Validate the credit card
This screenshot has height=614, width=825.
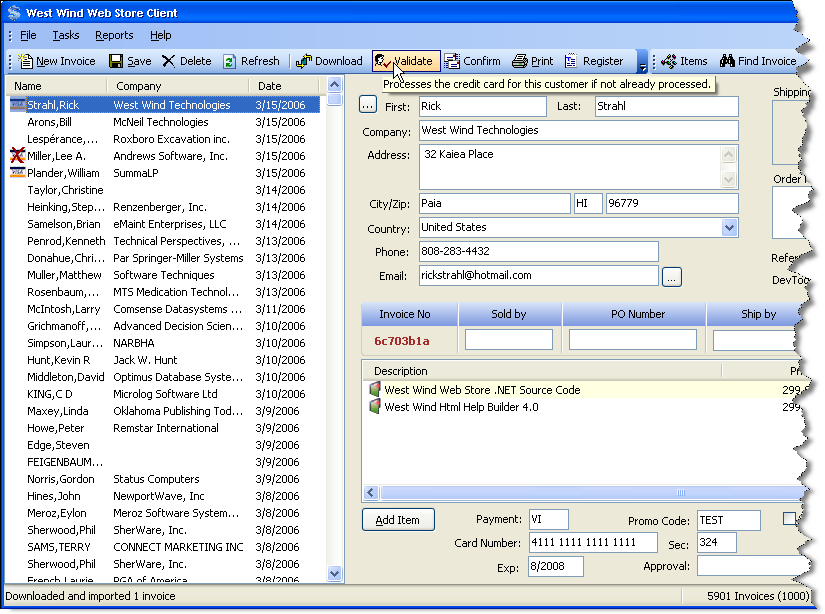point(405,61)
